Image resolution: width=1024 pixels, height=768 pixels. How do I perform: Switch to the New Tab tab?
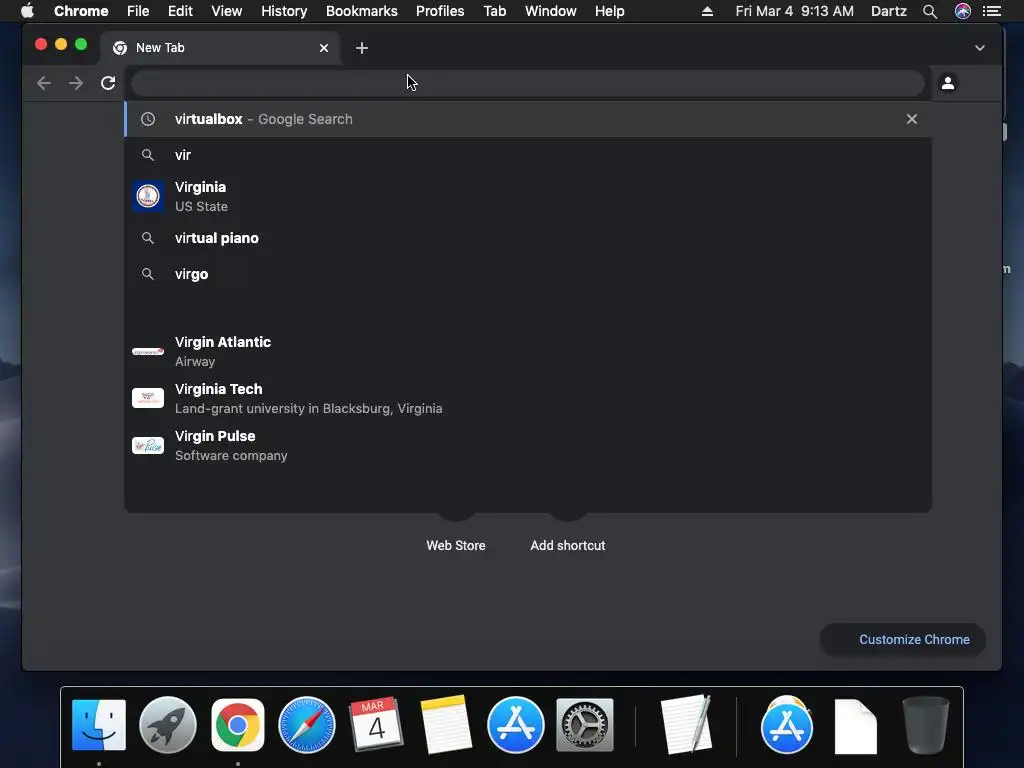click(x=220, y=48)
